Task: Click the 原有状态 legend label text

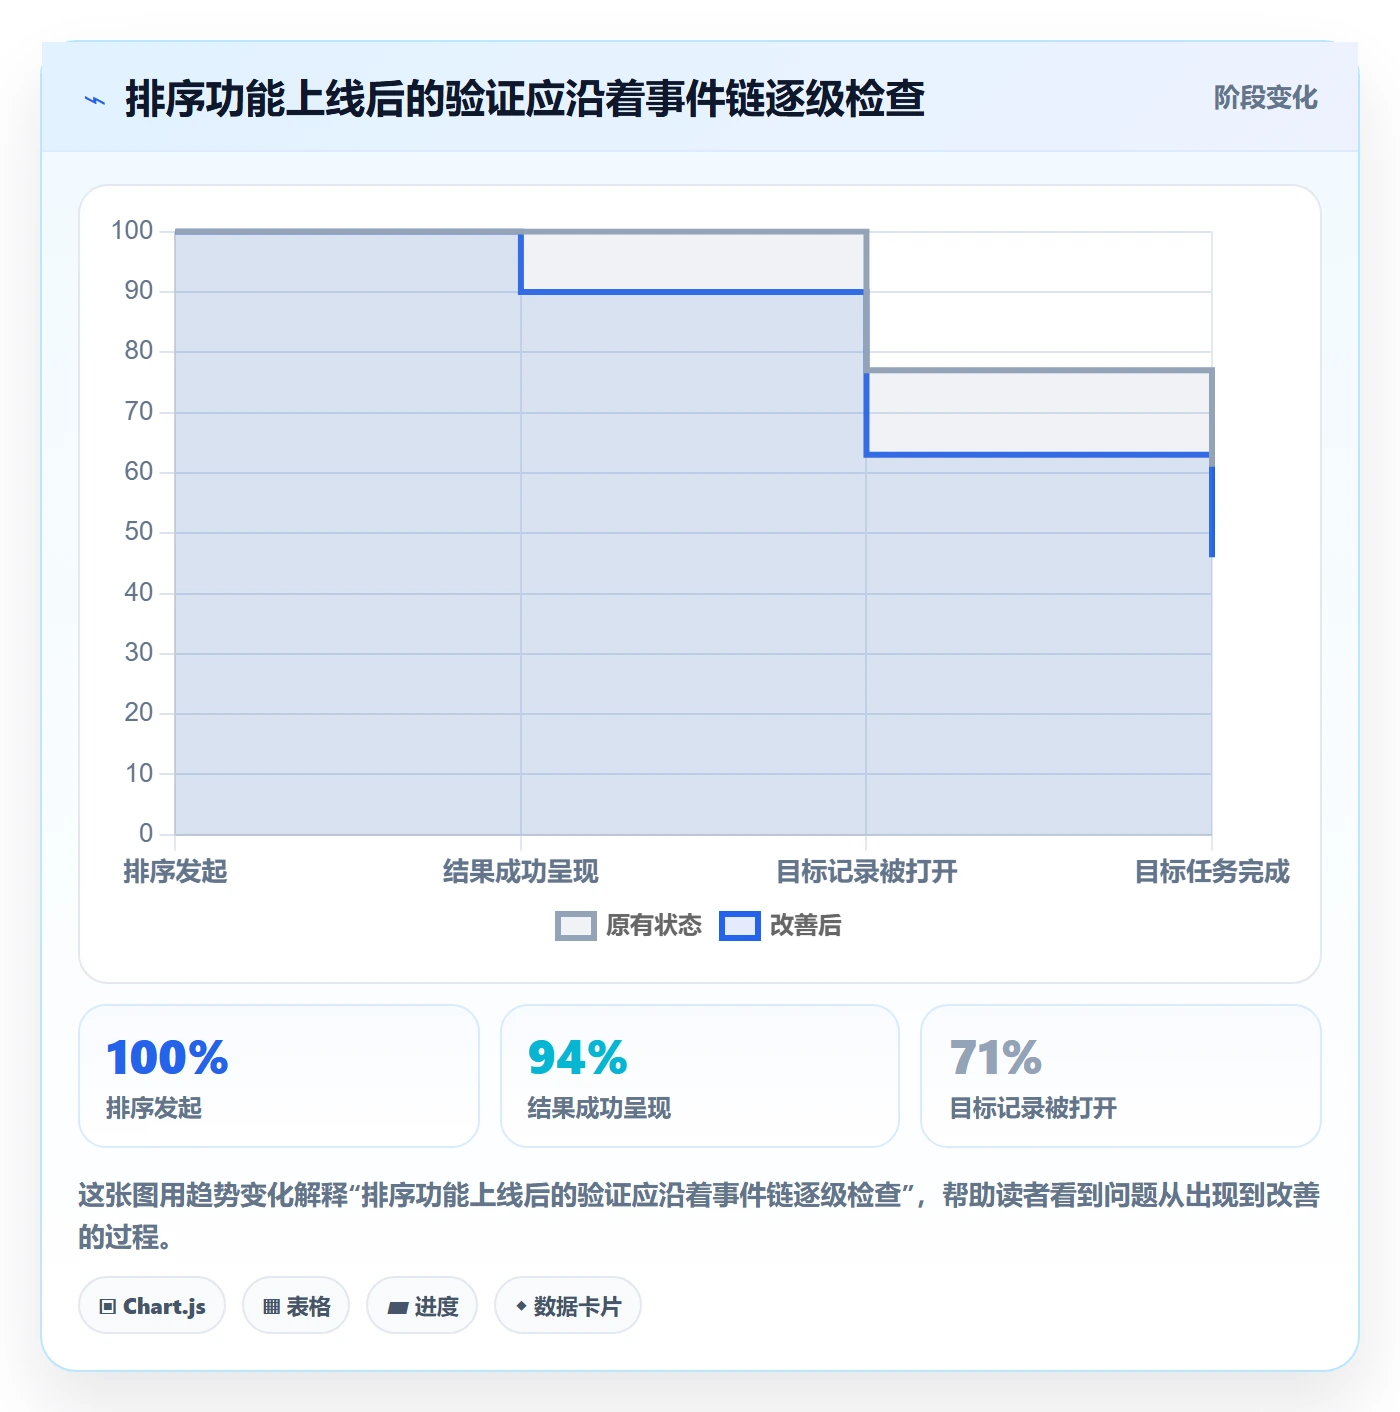Action: (654, 926)
